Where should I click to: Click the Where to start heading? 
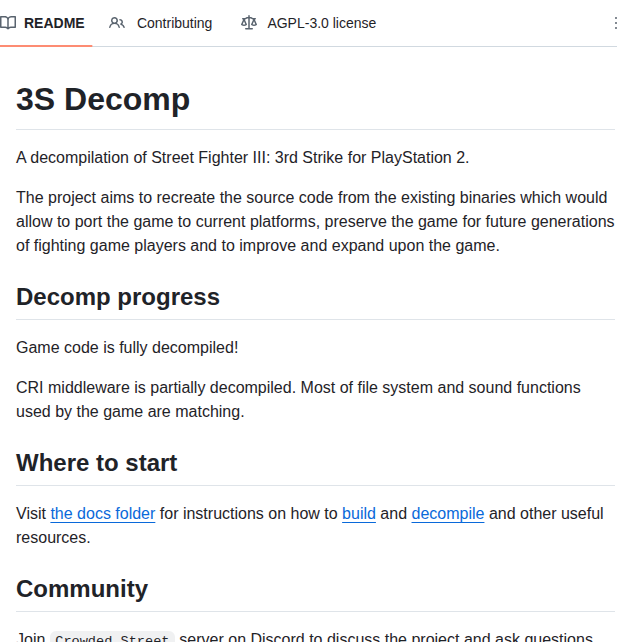click(97, 463)
